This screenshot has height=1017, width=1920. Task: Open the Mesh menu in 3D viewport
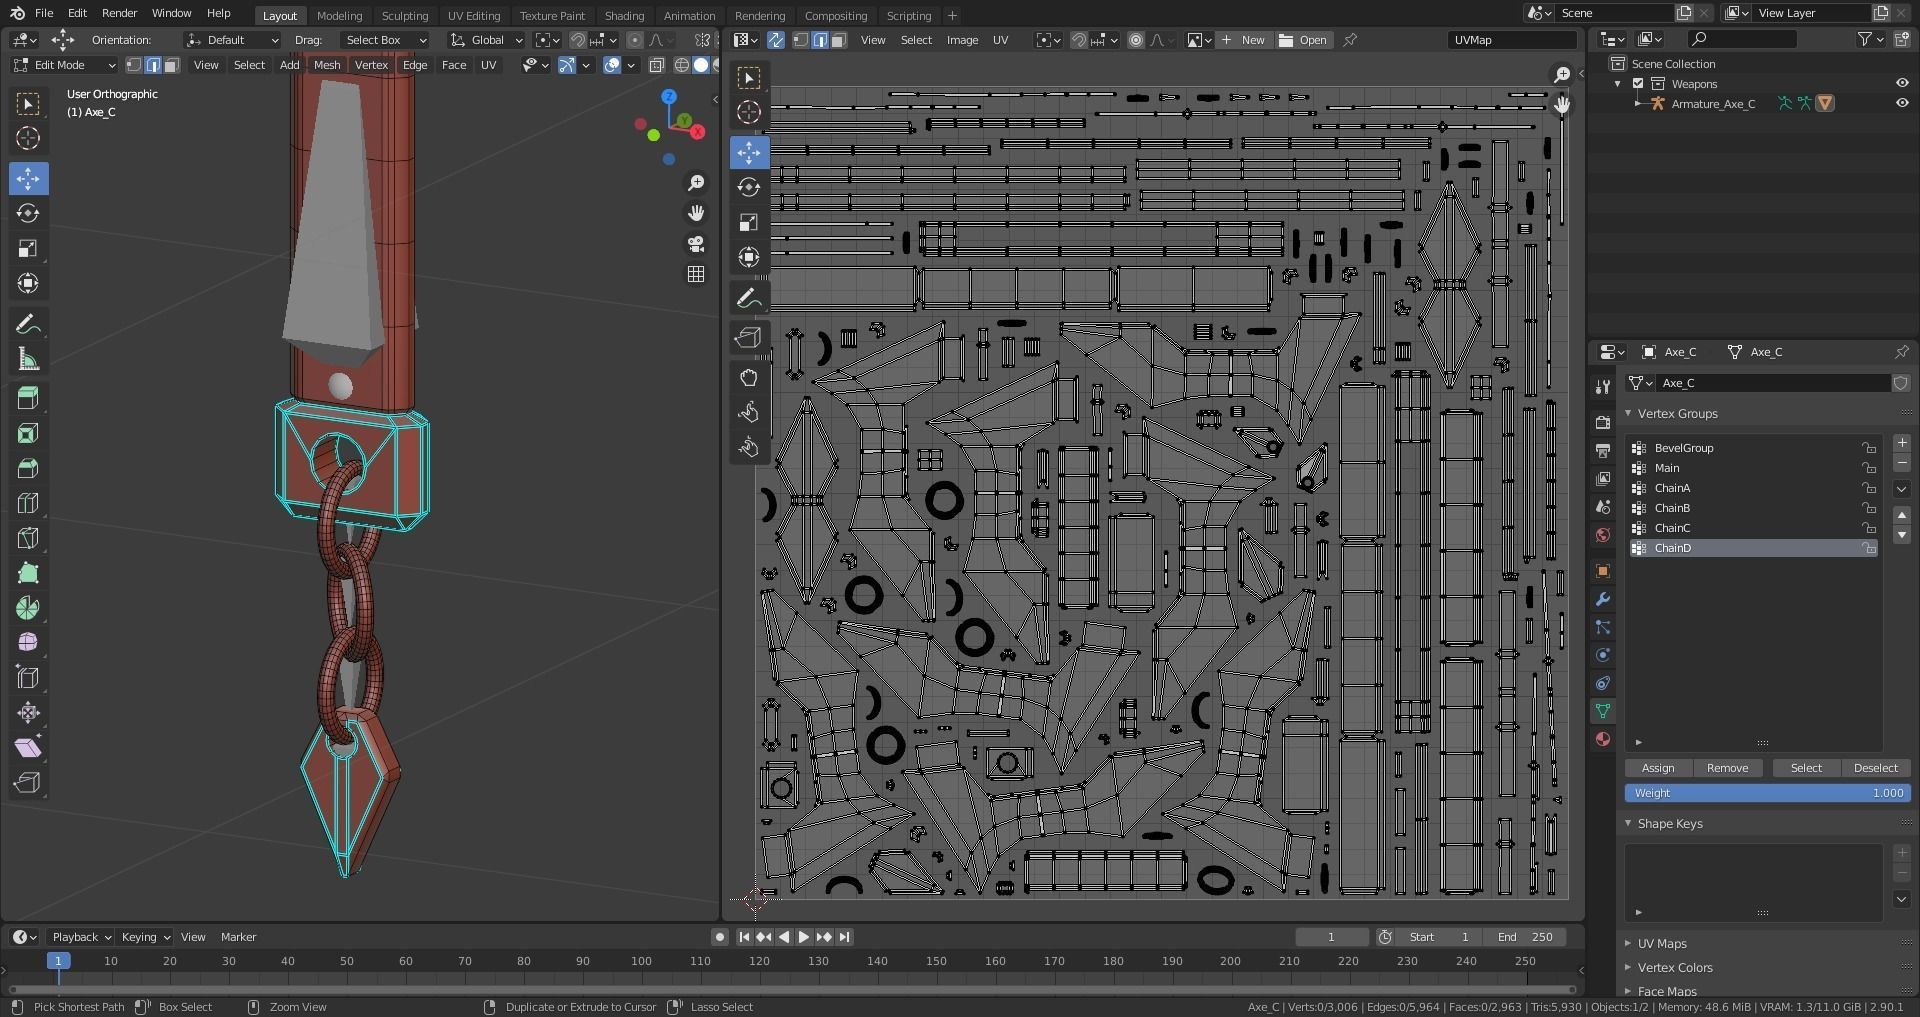coord(327,65)
